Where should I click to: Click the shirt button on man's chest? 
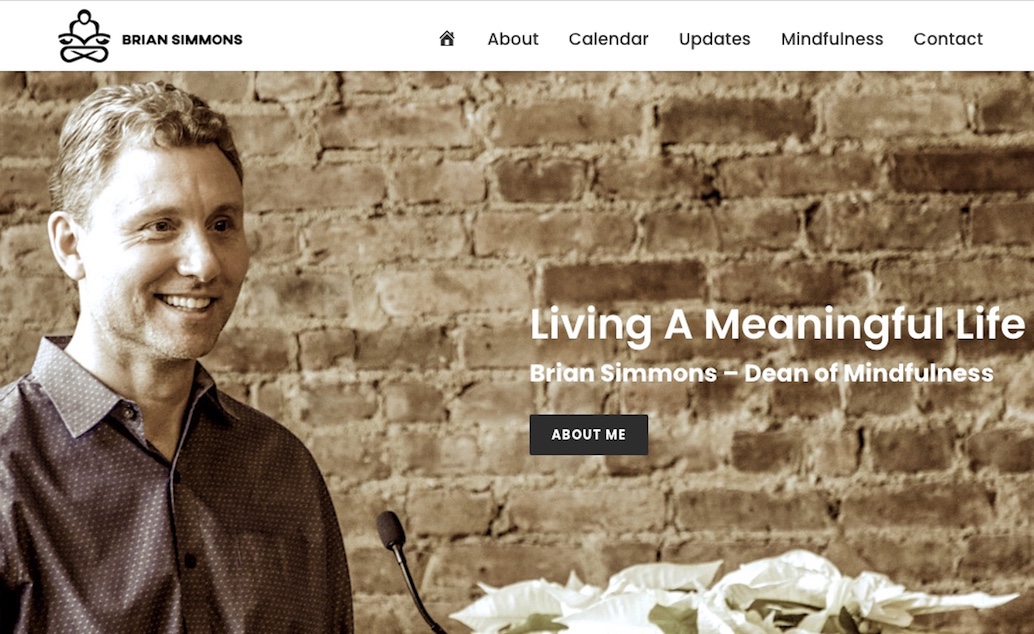point(190,561)
